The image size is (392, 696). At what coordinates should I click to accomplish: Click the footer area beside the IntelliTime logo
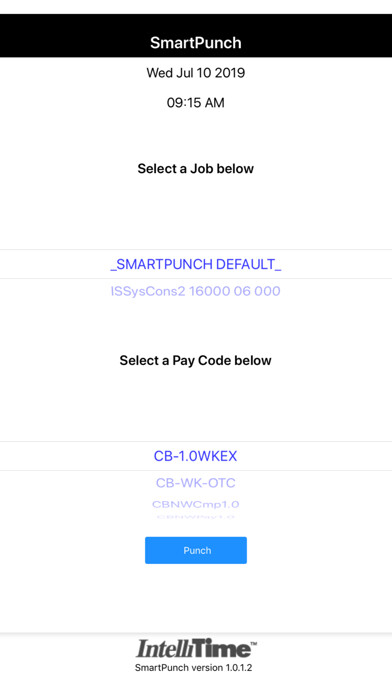point(326,657)
